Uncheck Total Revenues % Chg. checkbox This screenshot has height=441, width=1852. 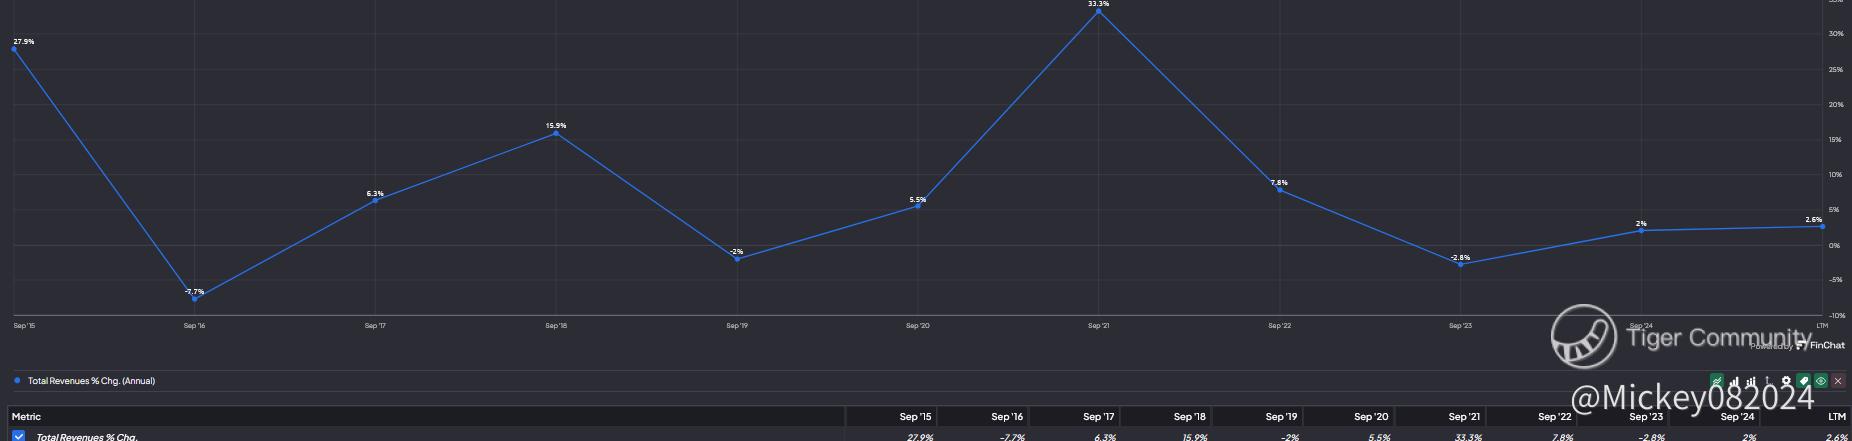coord(19,436)
